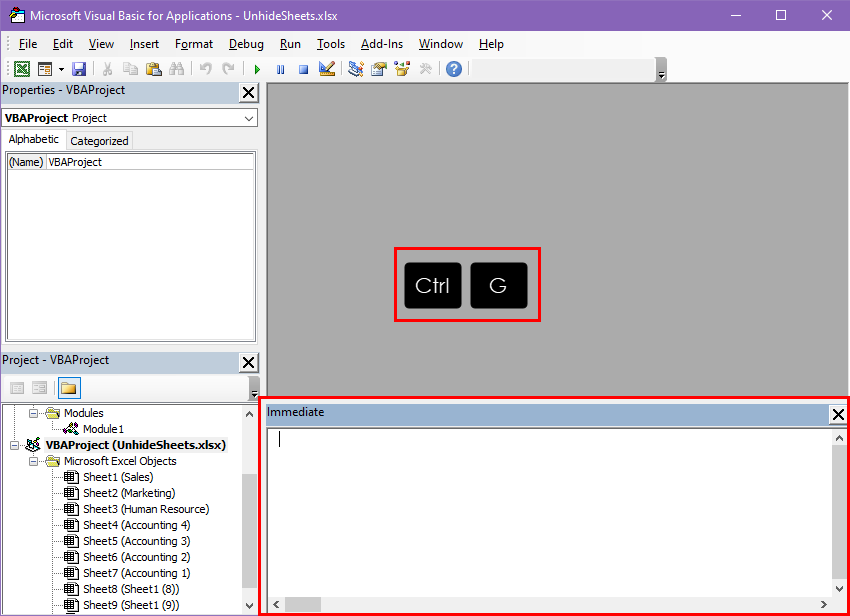The image size is (850, 616).
Task: Select Sheet4 (Accounting 4) in the tree
Action: [x=137, y=525]
